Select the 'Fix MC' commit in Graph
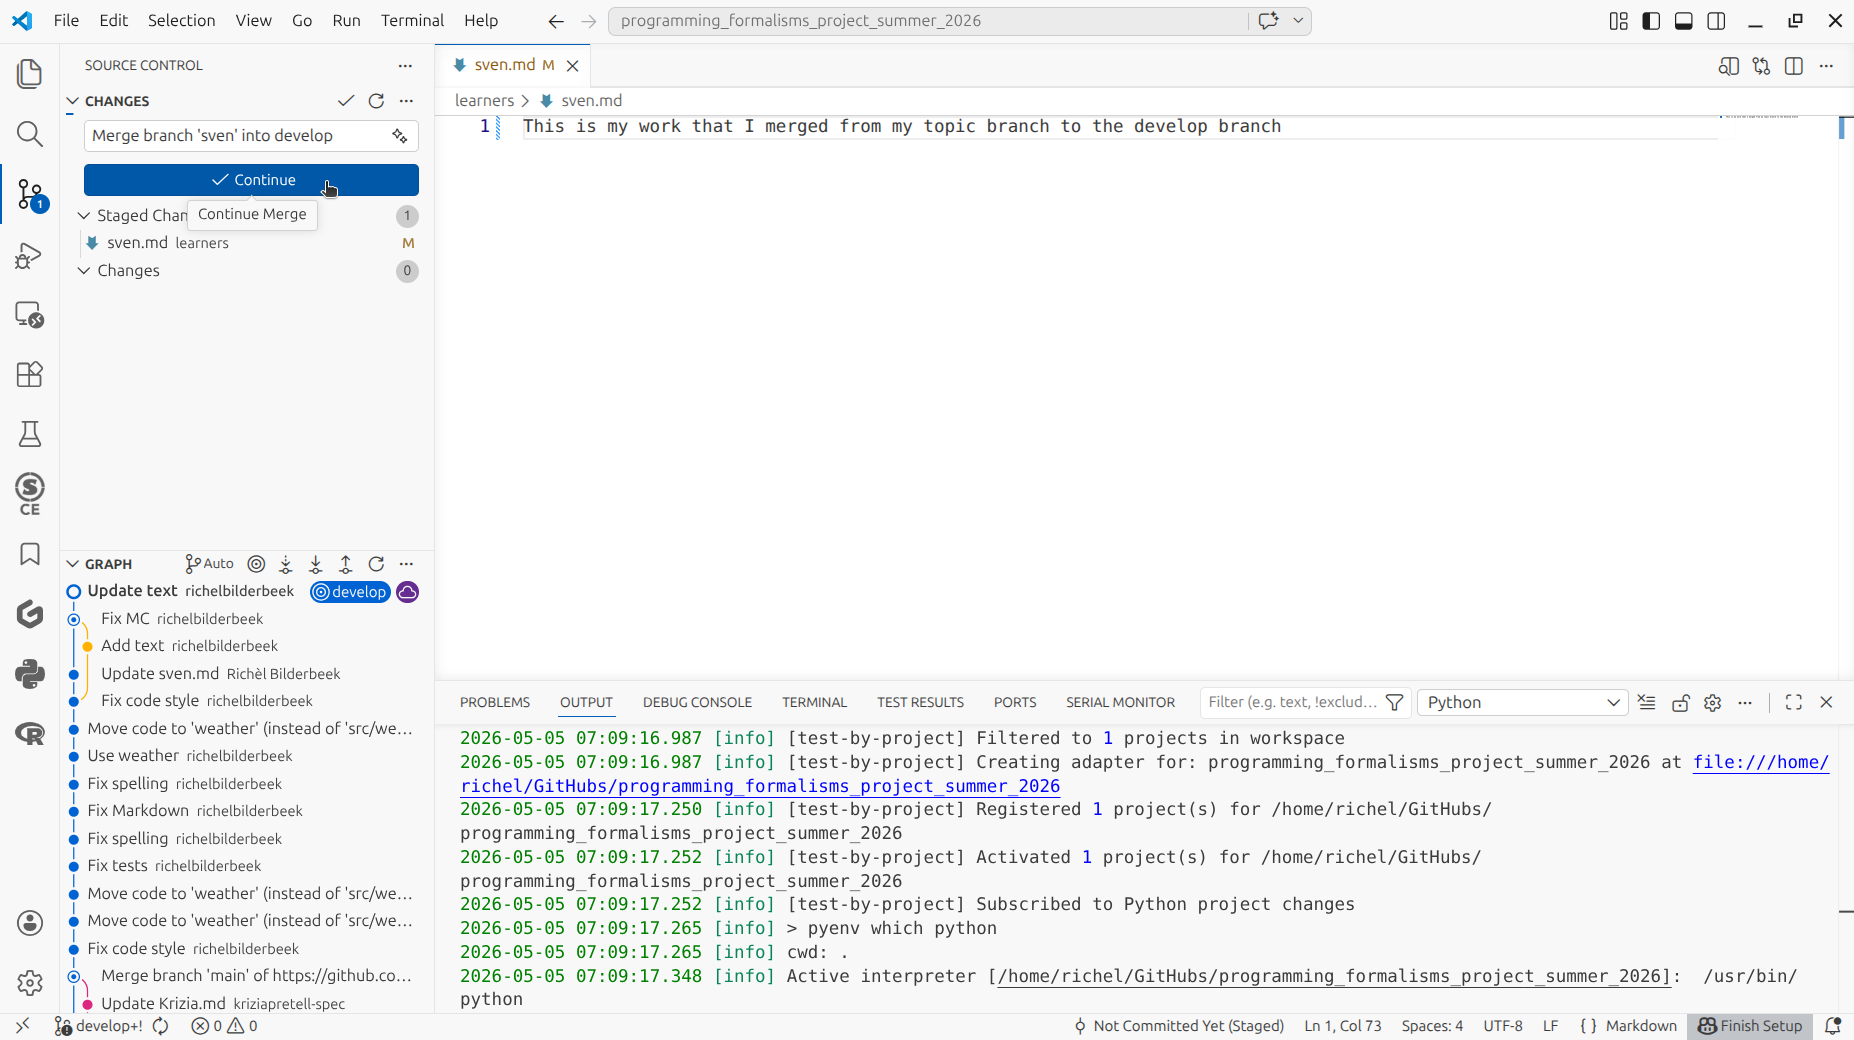Image resolution: width=1854 pixels, height=1040 pixels. pos(247,619)
